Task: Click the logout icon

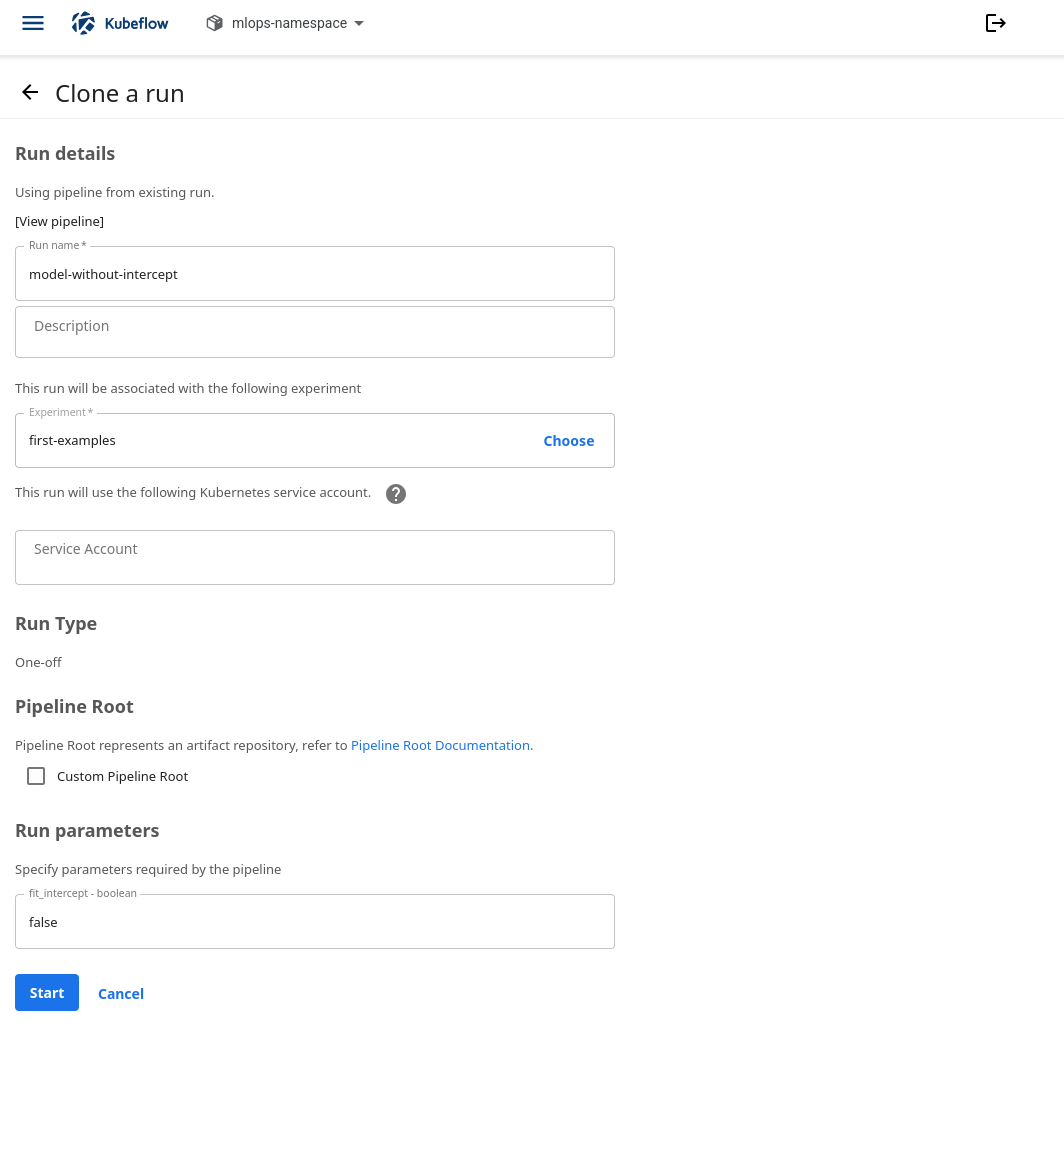Action: (x=995, y=23)
